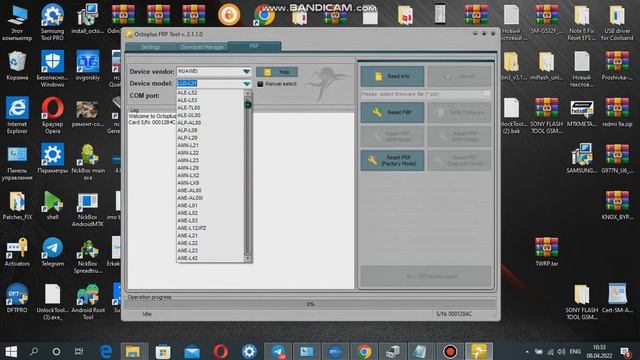Click the Operation progress bar
Image resolution: width=640 pixels, height=360 pixels.
311,304
